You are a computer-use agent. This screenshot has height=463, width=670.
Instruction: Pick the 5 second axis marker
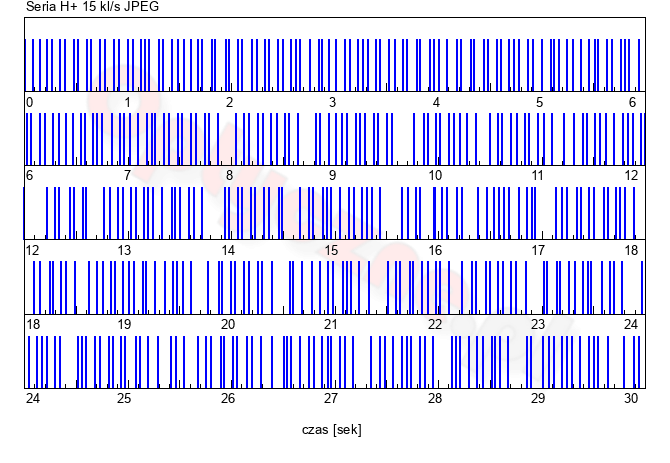(x=539, y=102)
